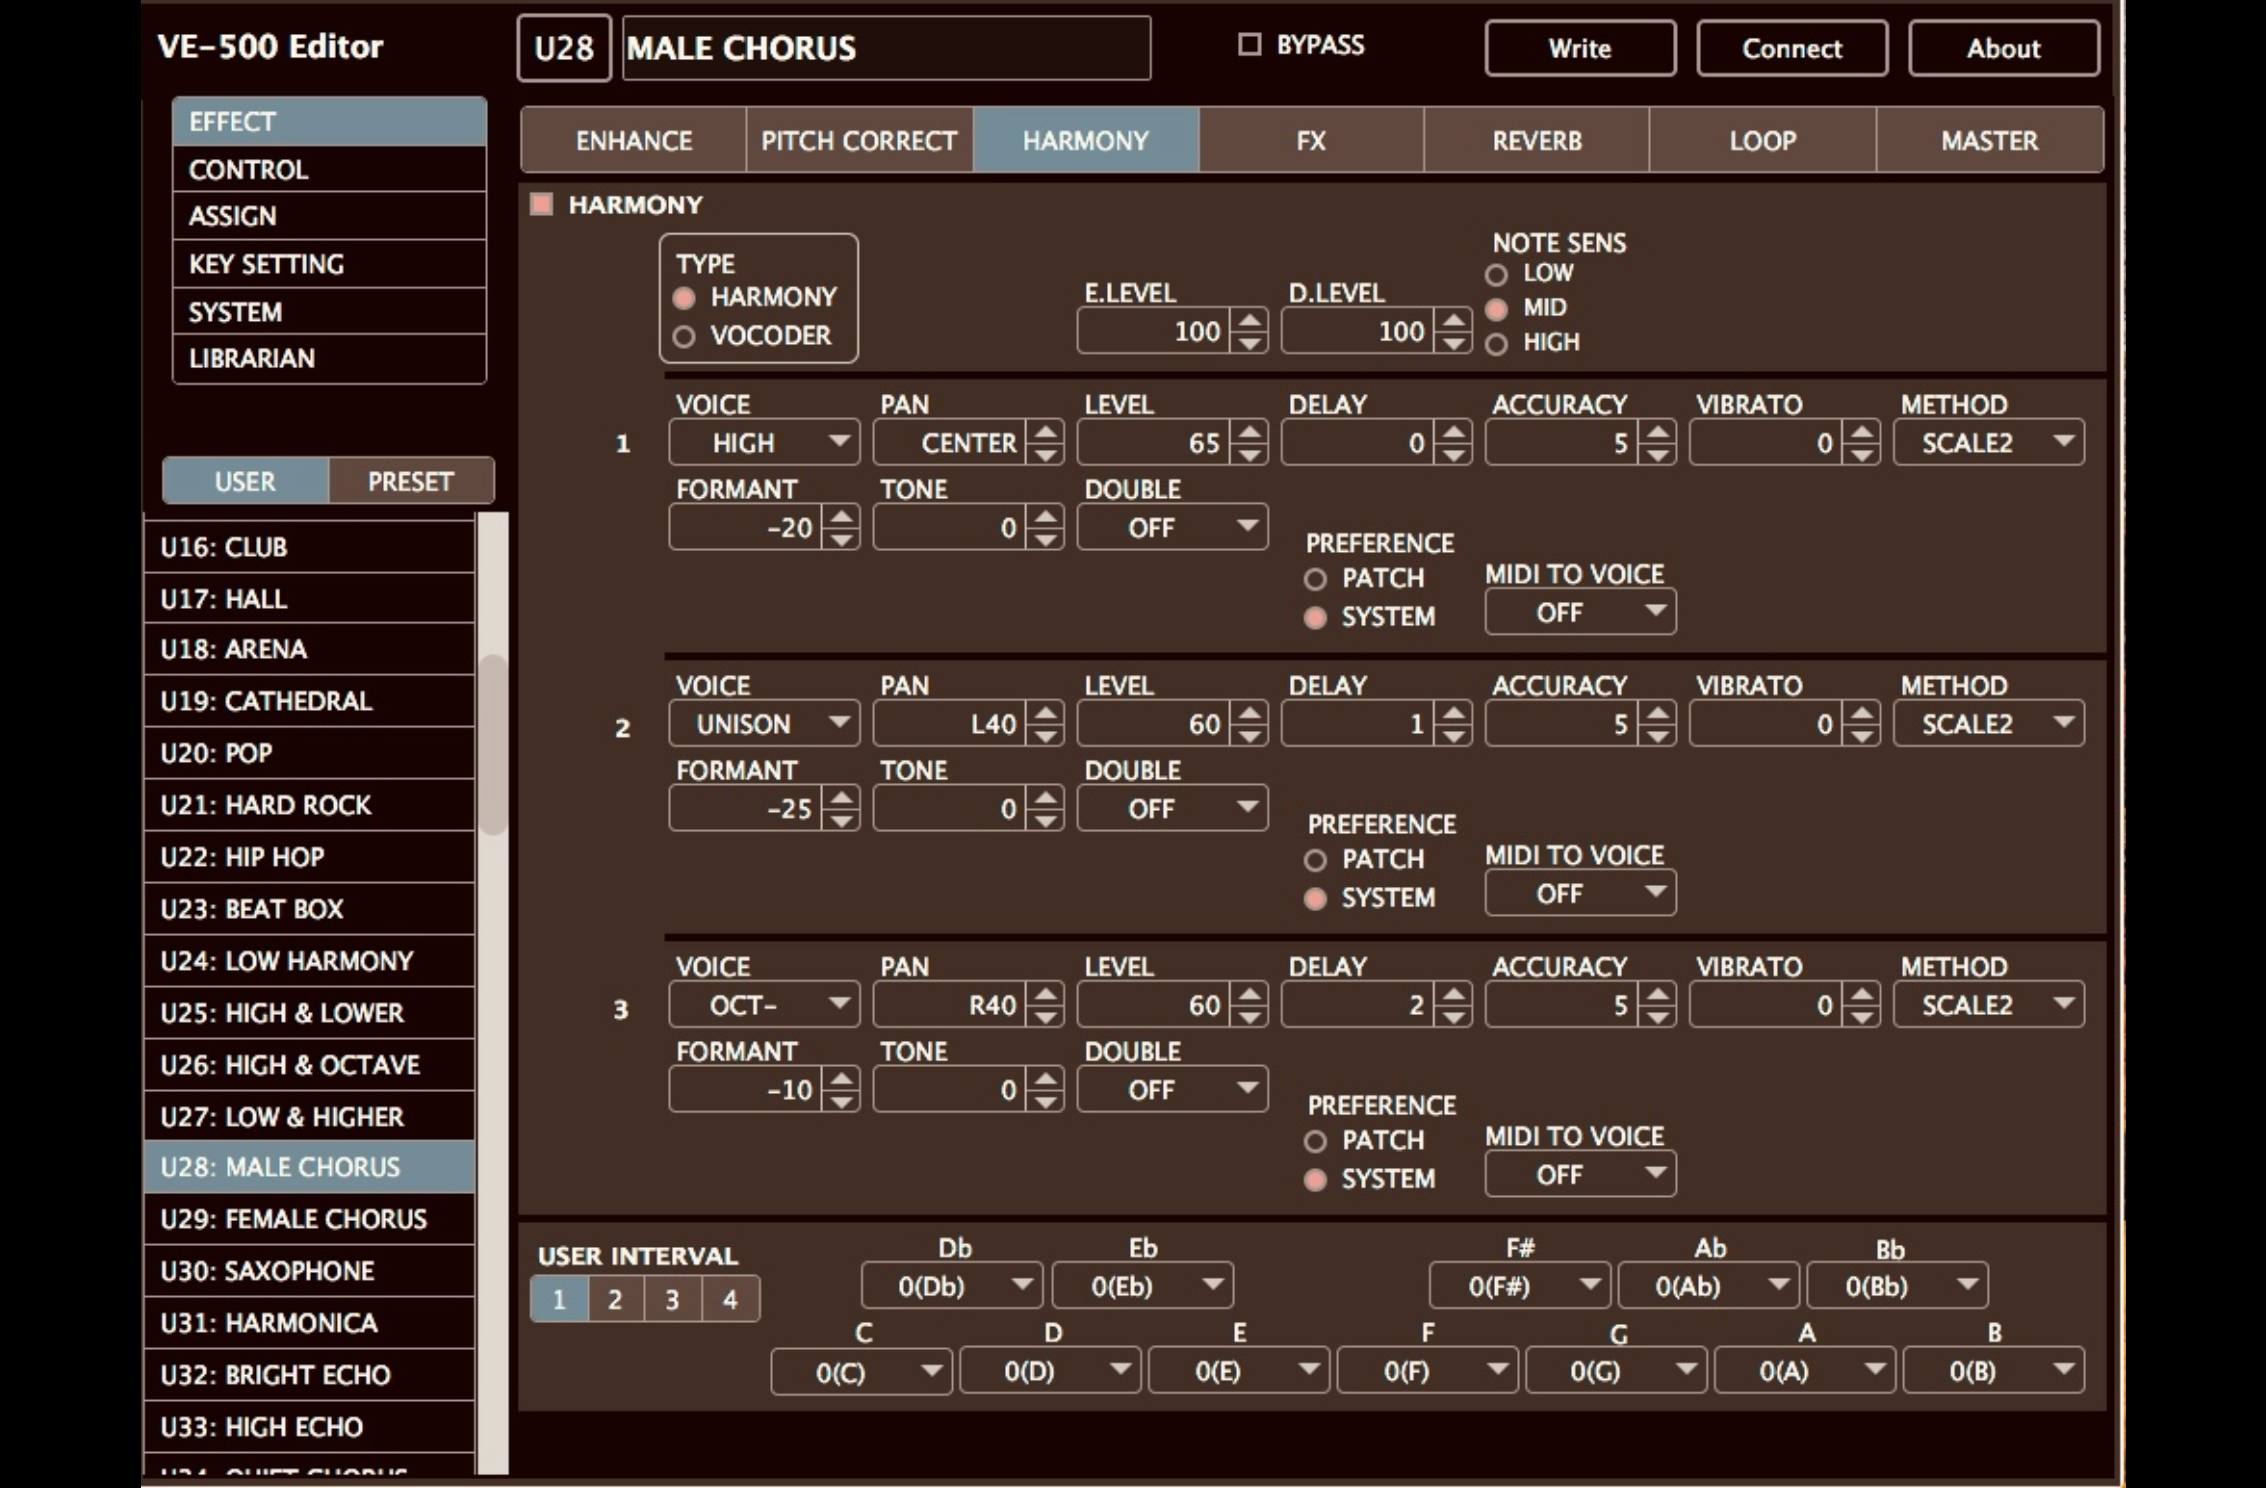The width and height of the screenshot is (2266, 1488).
Task: Open voice 2 DOUBLE dropdown
Action: coord(1172,808)
